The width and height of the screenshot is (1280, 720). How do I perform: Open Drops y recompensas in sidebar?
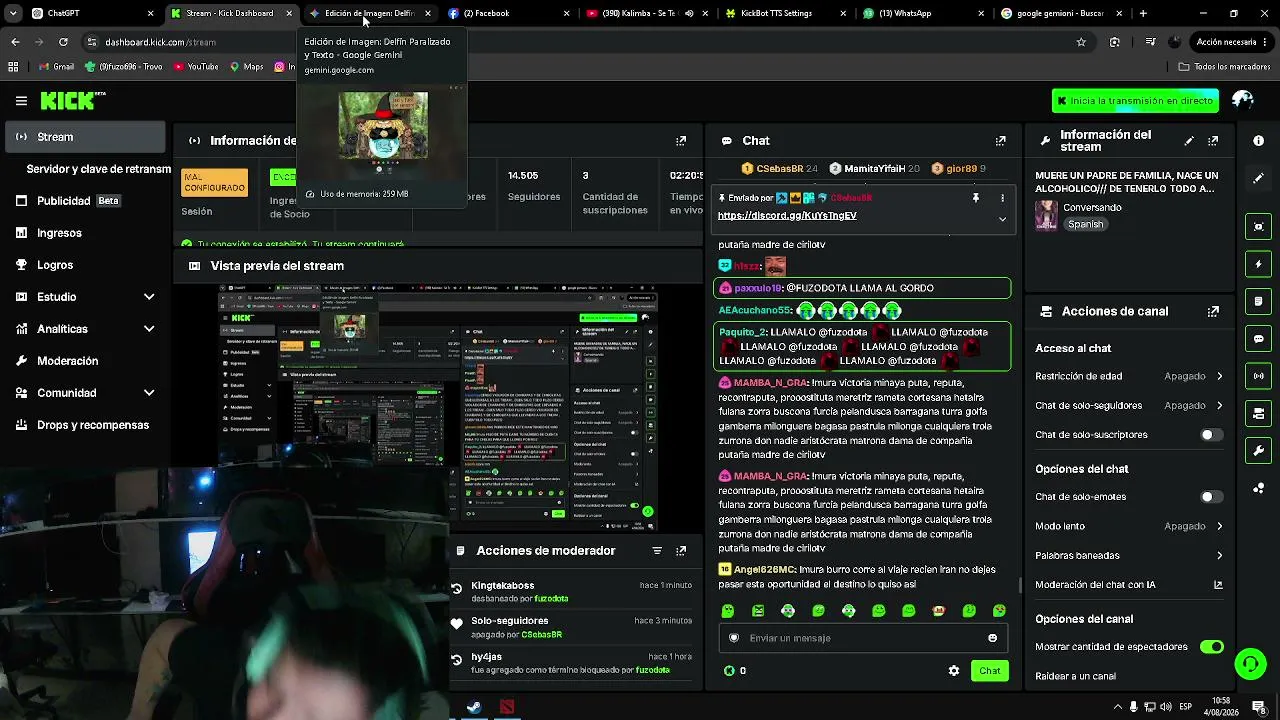coord(85,425)
